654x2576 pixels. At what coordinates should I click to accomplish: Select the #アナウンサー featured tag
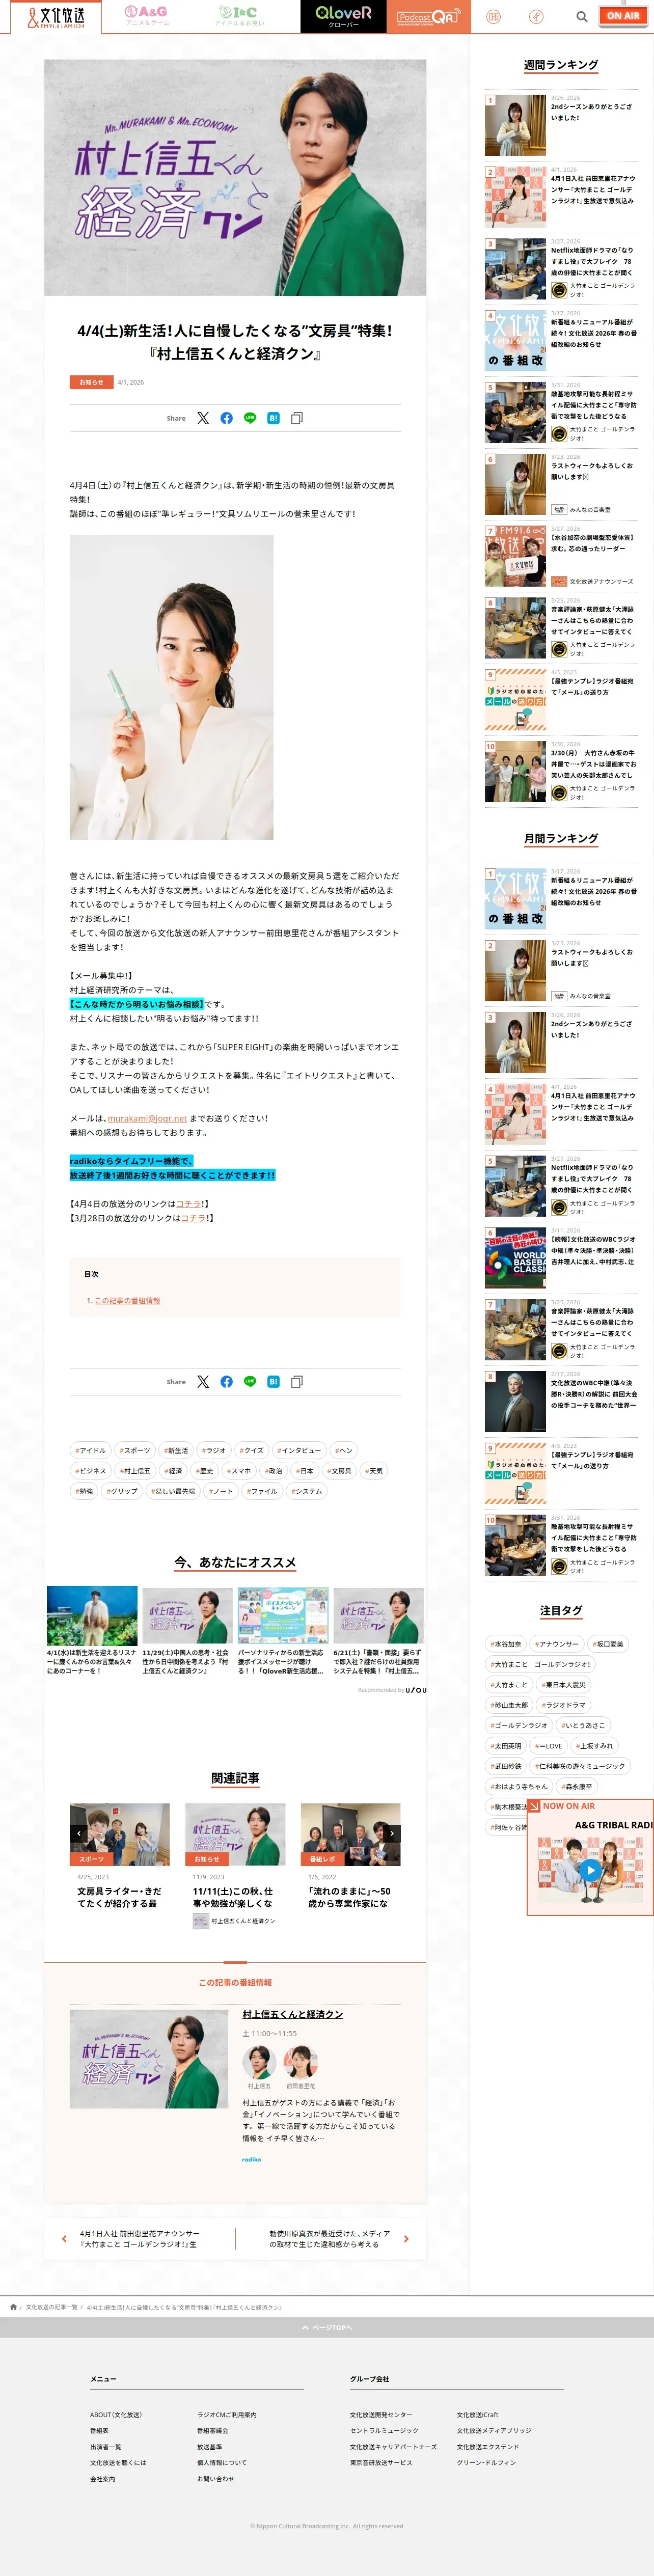(x=556, y=1644)
